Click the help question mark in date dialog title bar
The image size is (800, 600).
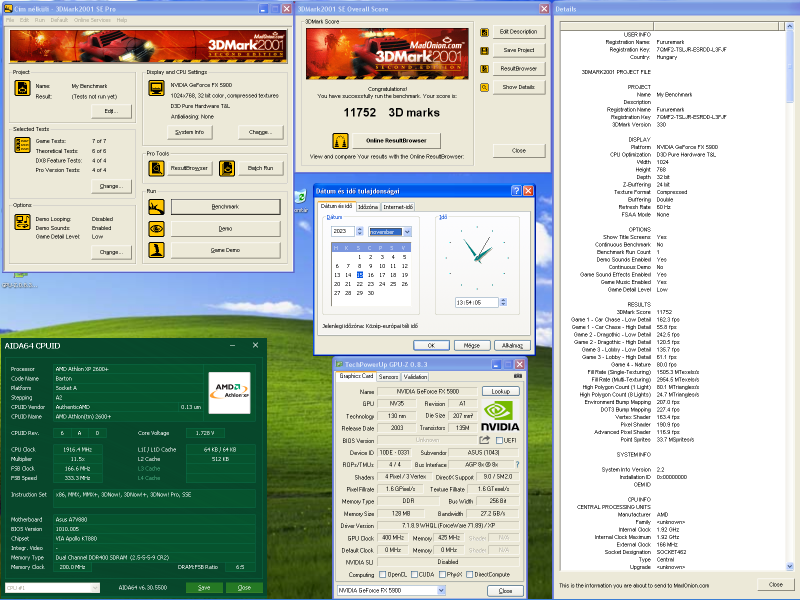516,191
